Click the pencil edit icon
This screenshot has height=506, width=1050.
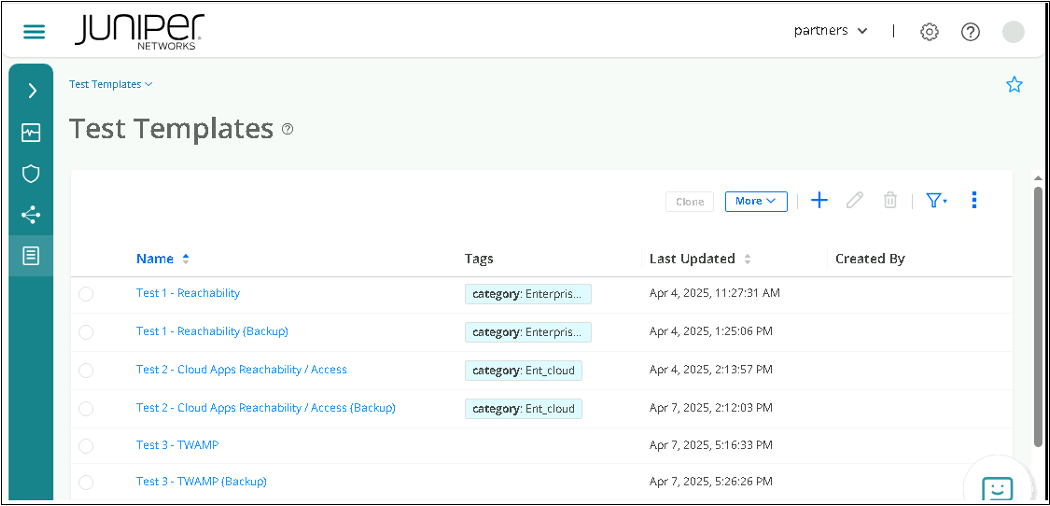[854, 200]
